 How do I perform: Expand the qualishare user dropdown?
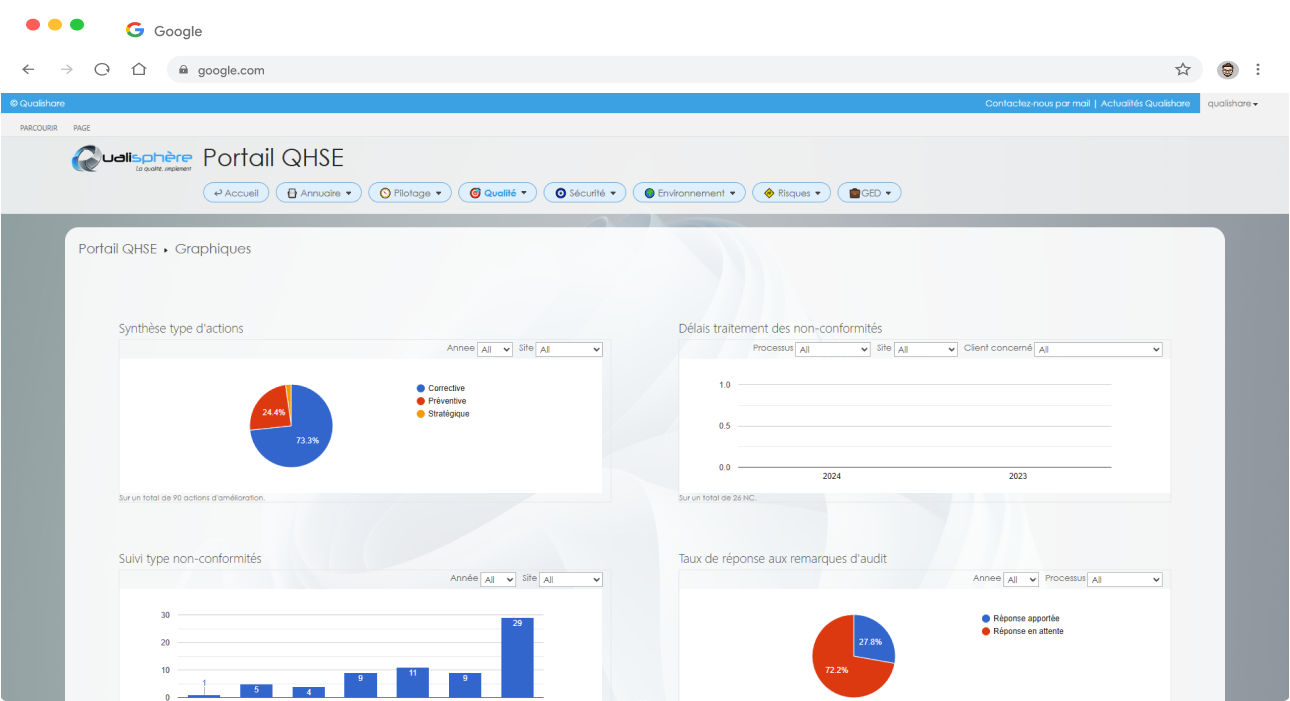click(x=1232, y=103)
